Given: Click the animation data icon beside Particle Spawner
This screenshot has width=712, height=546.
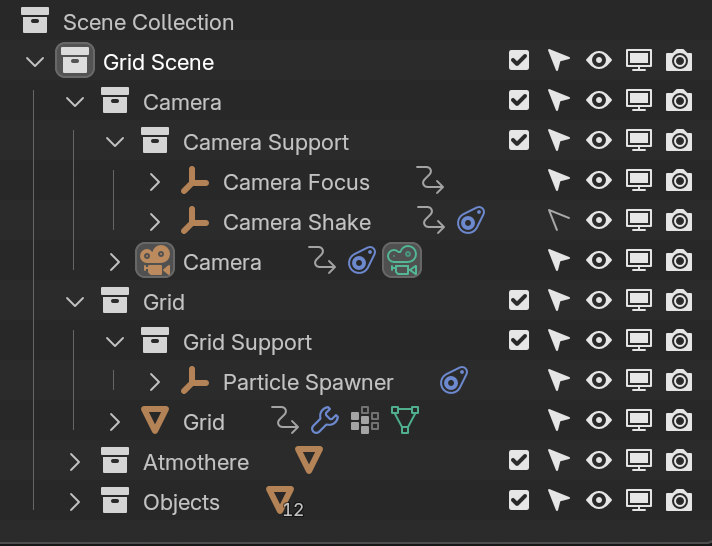Looking at the screenshot, I should 454,381.
